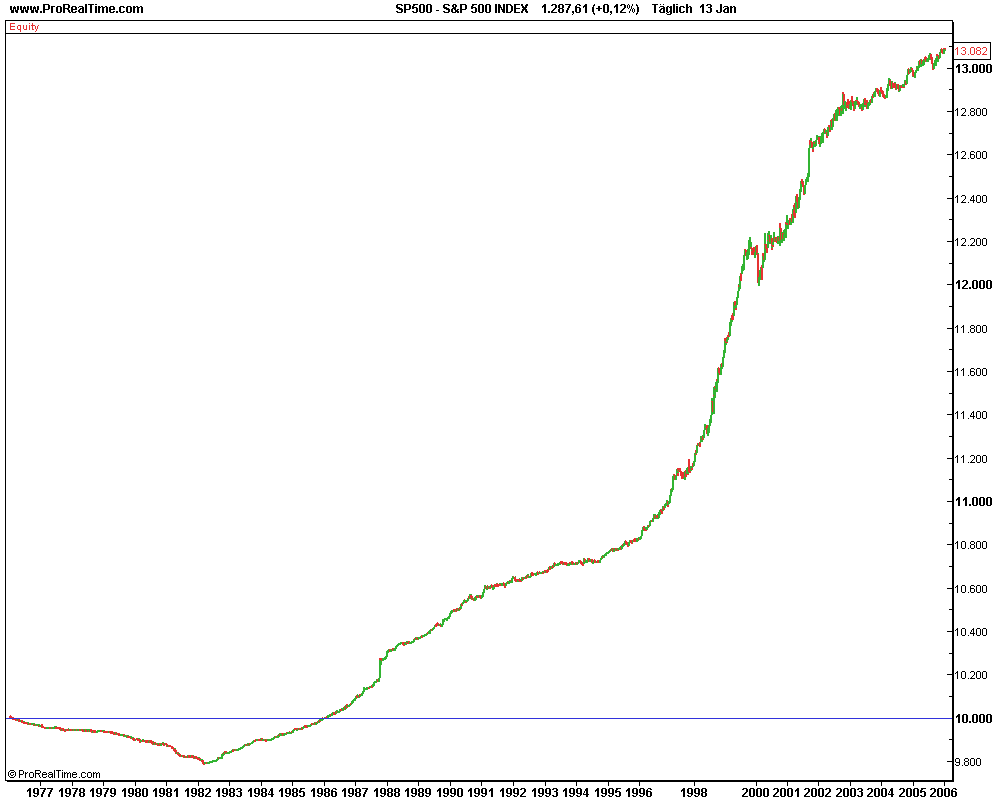This screenshot has width=1000, height=800.
Task: Click the 1994 year on time axis
Action: pos(577,793)
